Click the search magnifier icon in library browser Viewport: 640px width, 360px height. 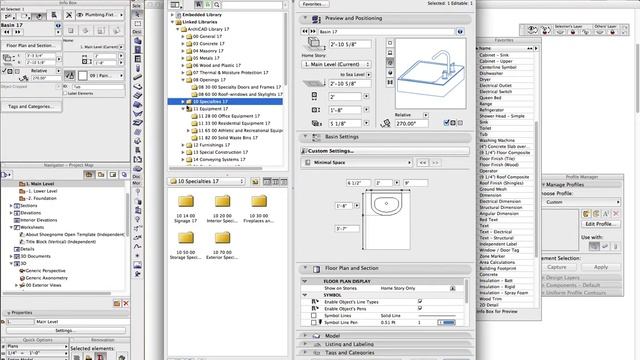pos(217,4)
